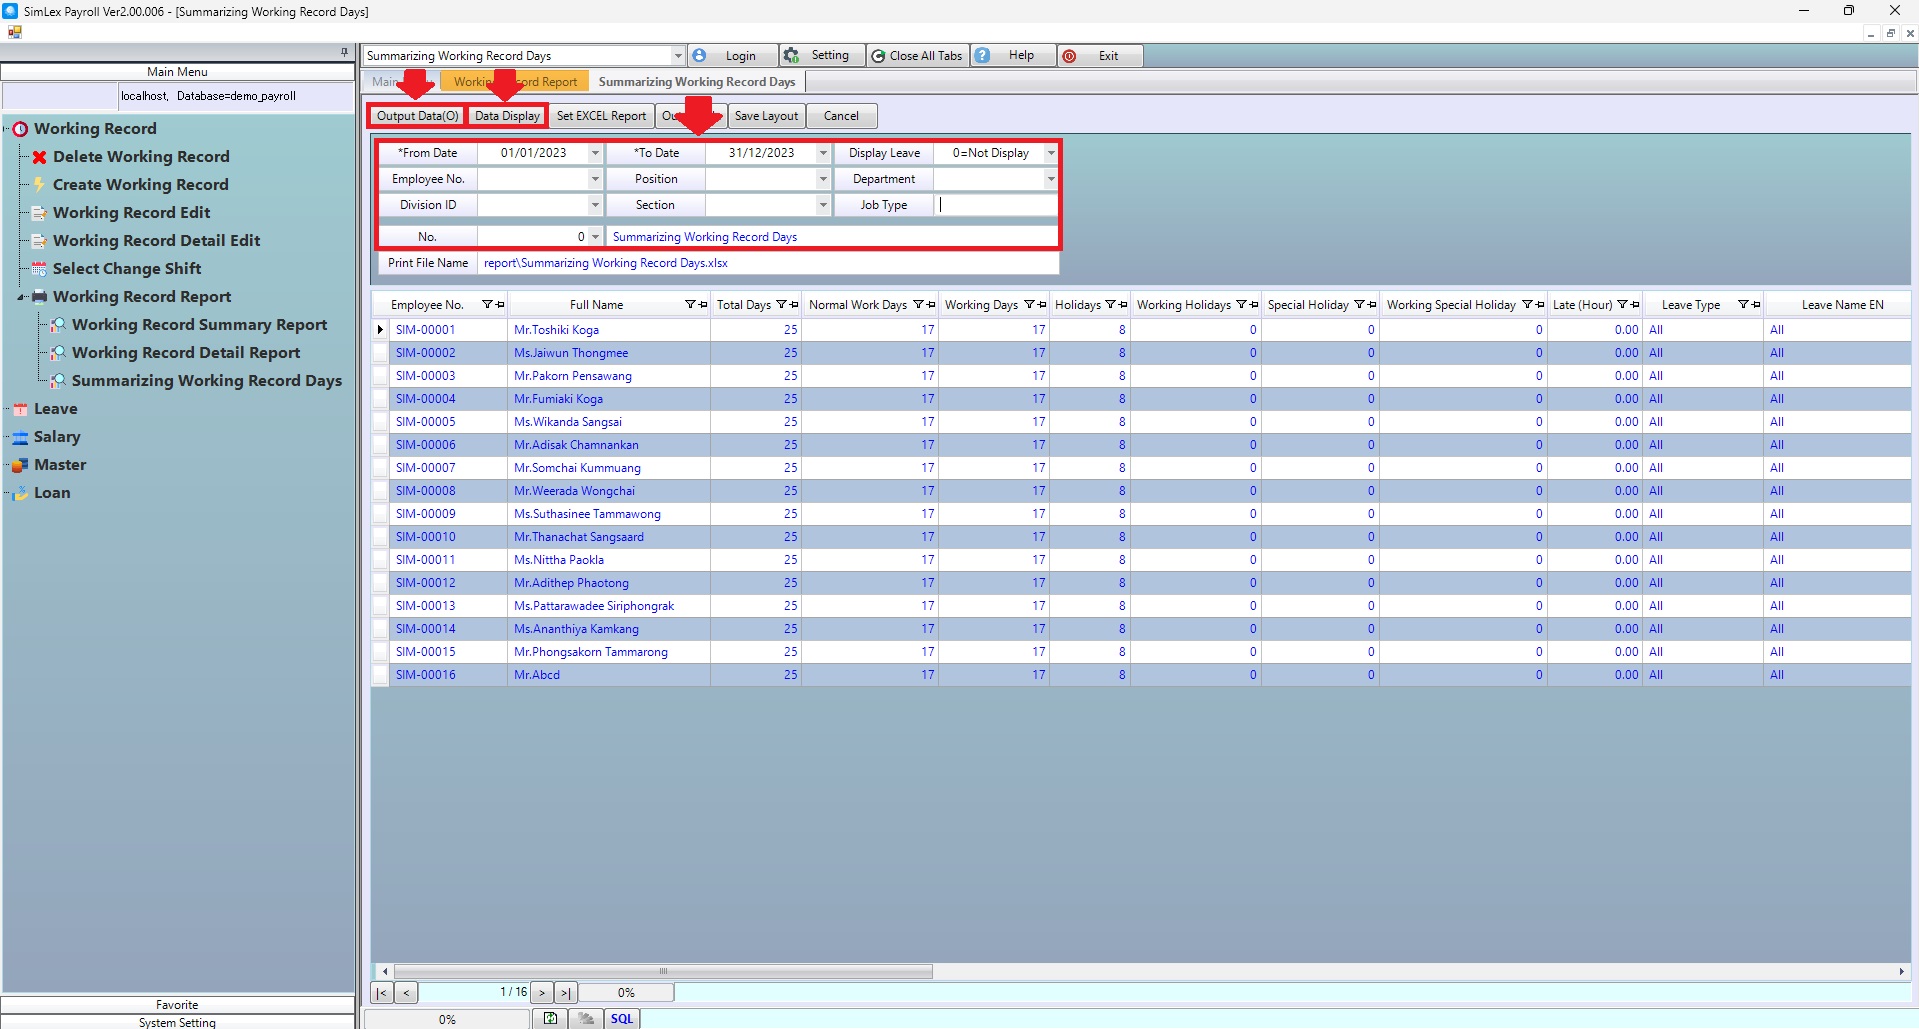Click the horizontal scrollbar thumb under the grid
The height and width of the screenshot is (1029, 1919).
662,971
